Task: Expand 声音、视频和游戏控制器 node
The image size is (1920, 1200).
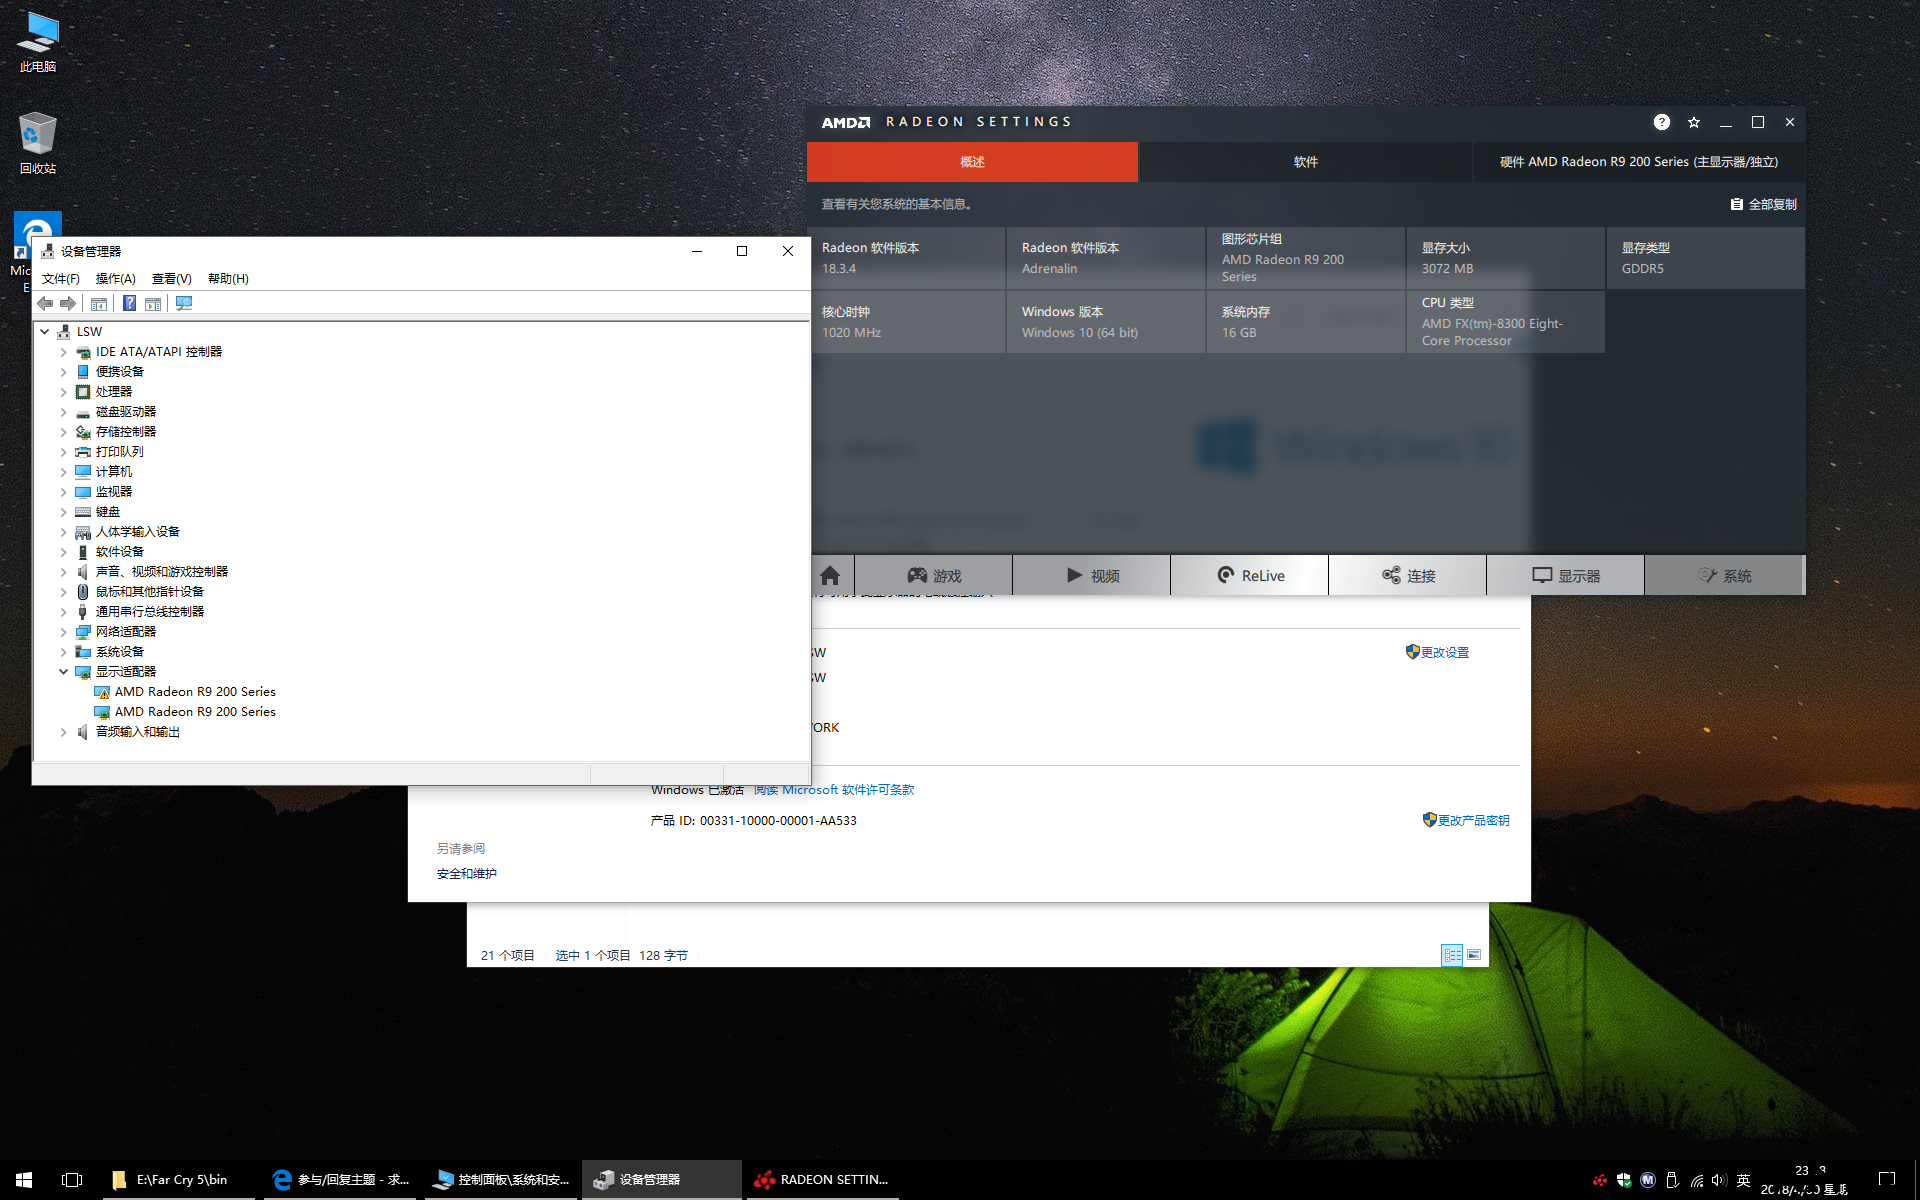Action: 64,572
